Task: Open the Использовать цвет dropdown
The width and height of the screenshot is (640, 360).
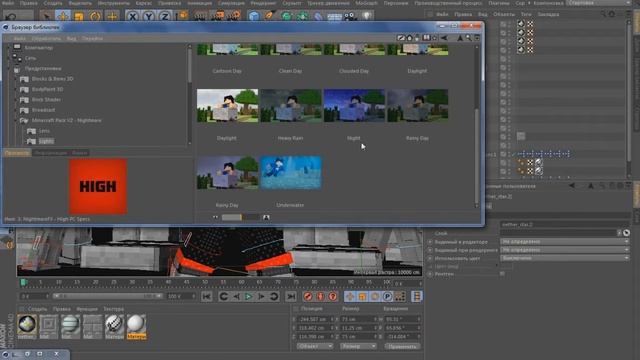Action: click(564, 258)
